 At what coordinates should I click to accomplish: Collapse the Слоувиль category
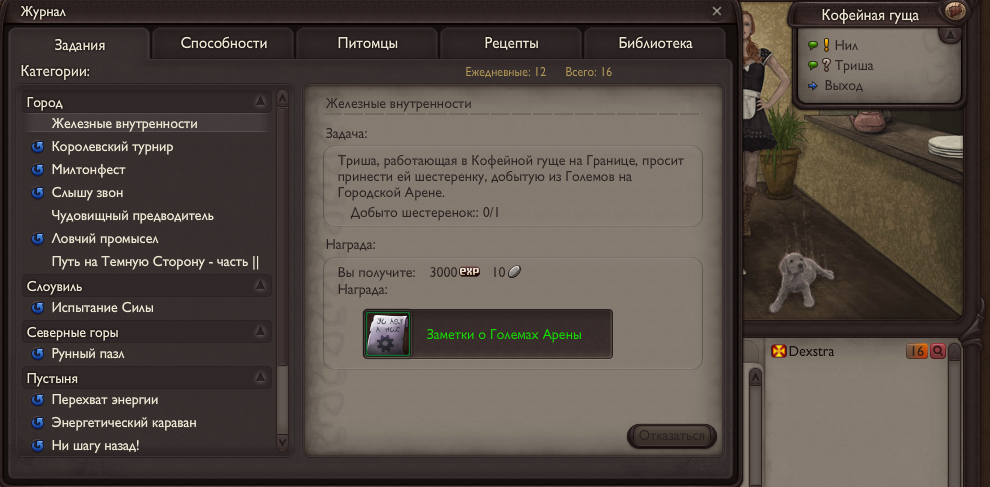[260, 286]
